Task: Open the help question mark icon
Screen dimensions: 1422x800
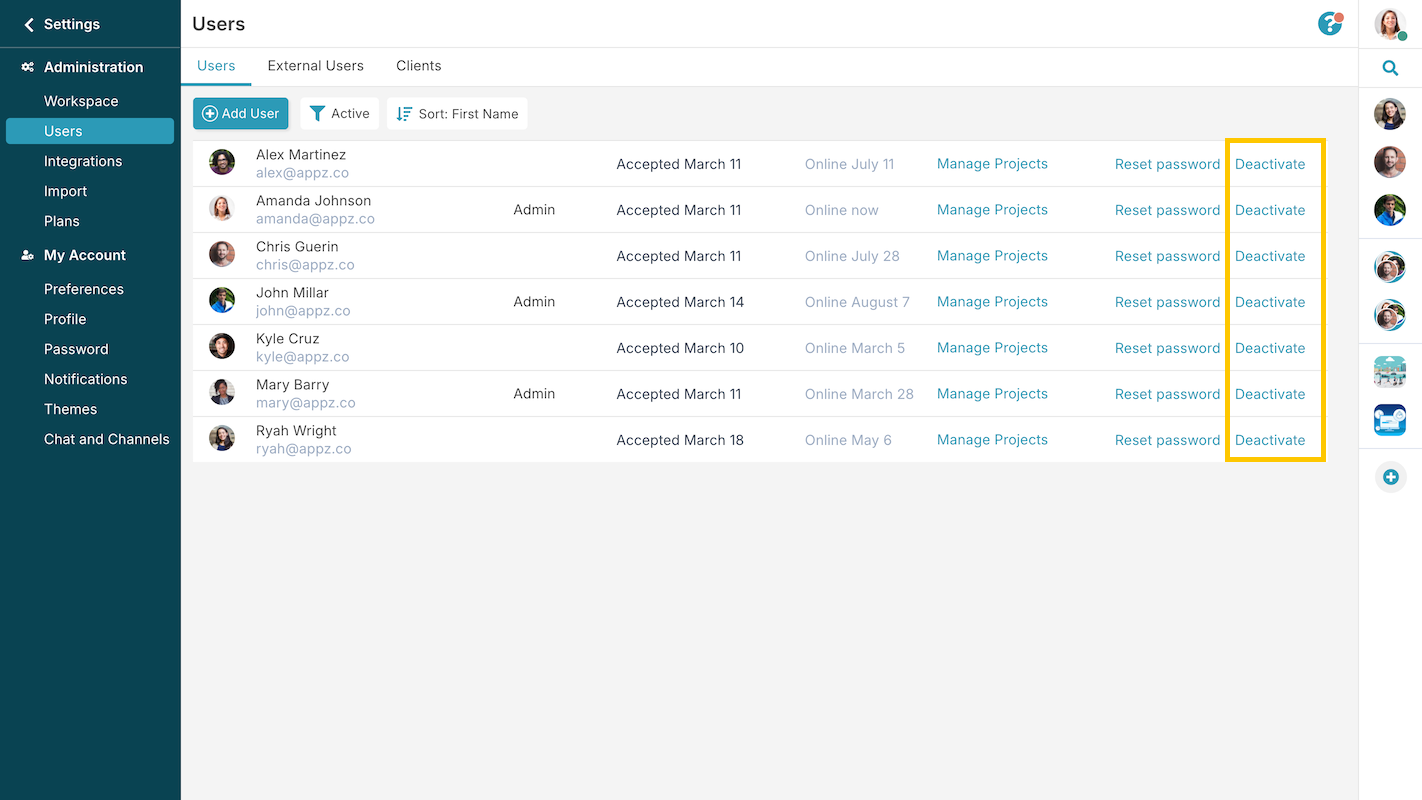Action: pyautogui.click(x=1330, y=23)
